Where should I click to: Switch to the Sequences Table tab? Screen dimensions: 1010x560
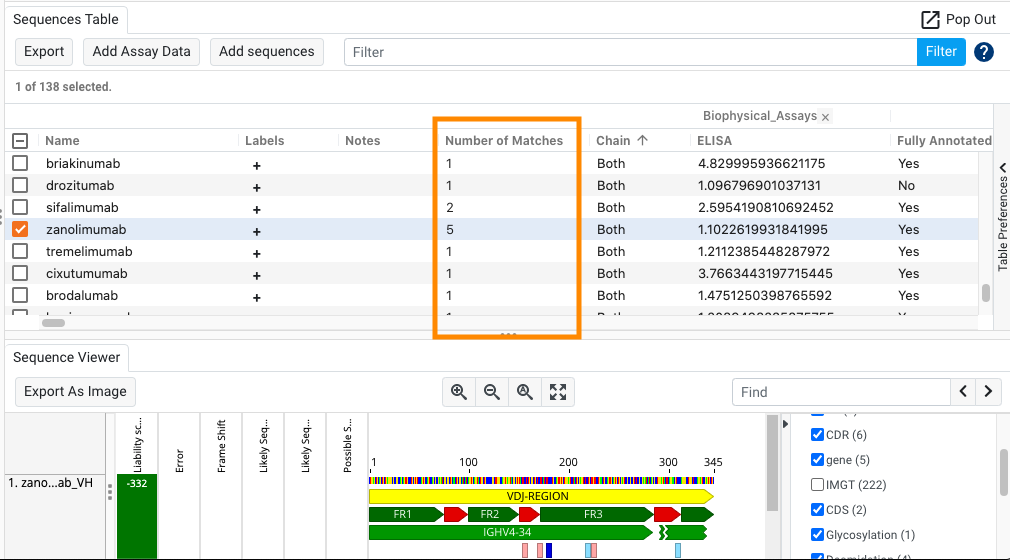(x=66, y=19)
